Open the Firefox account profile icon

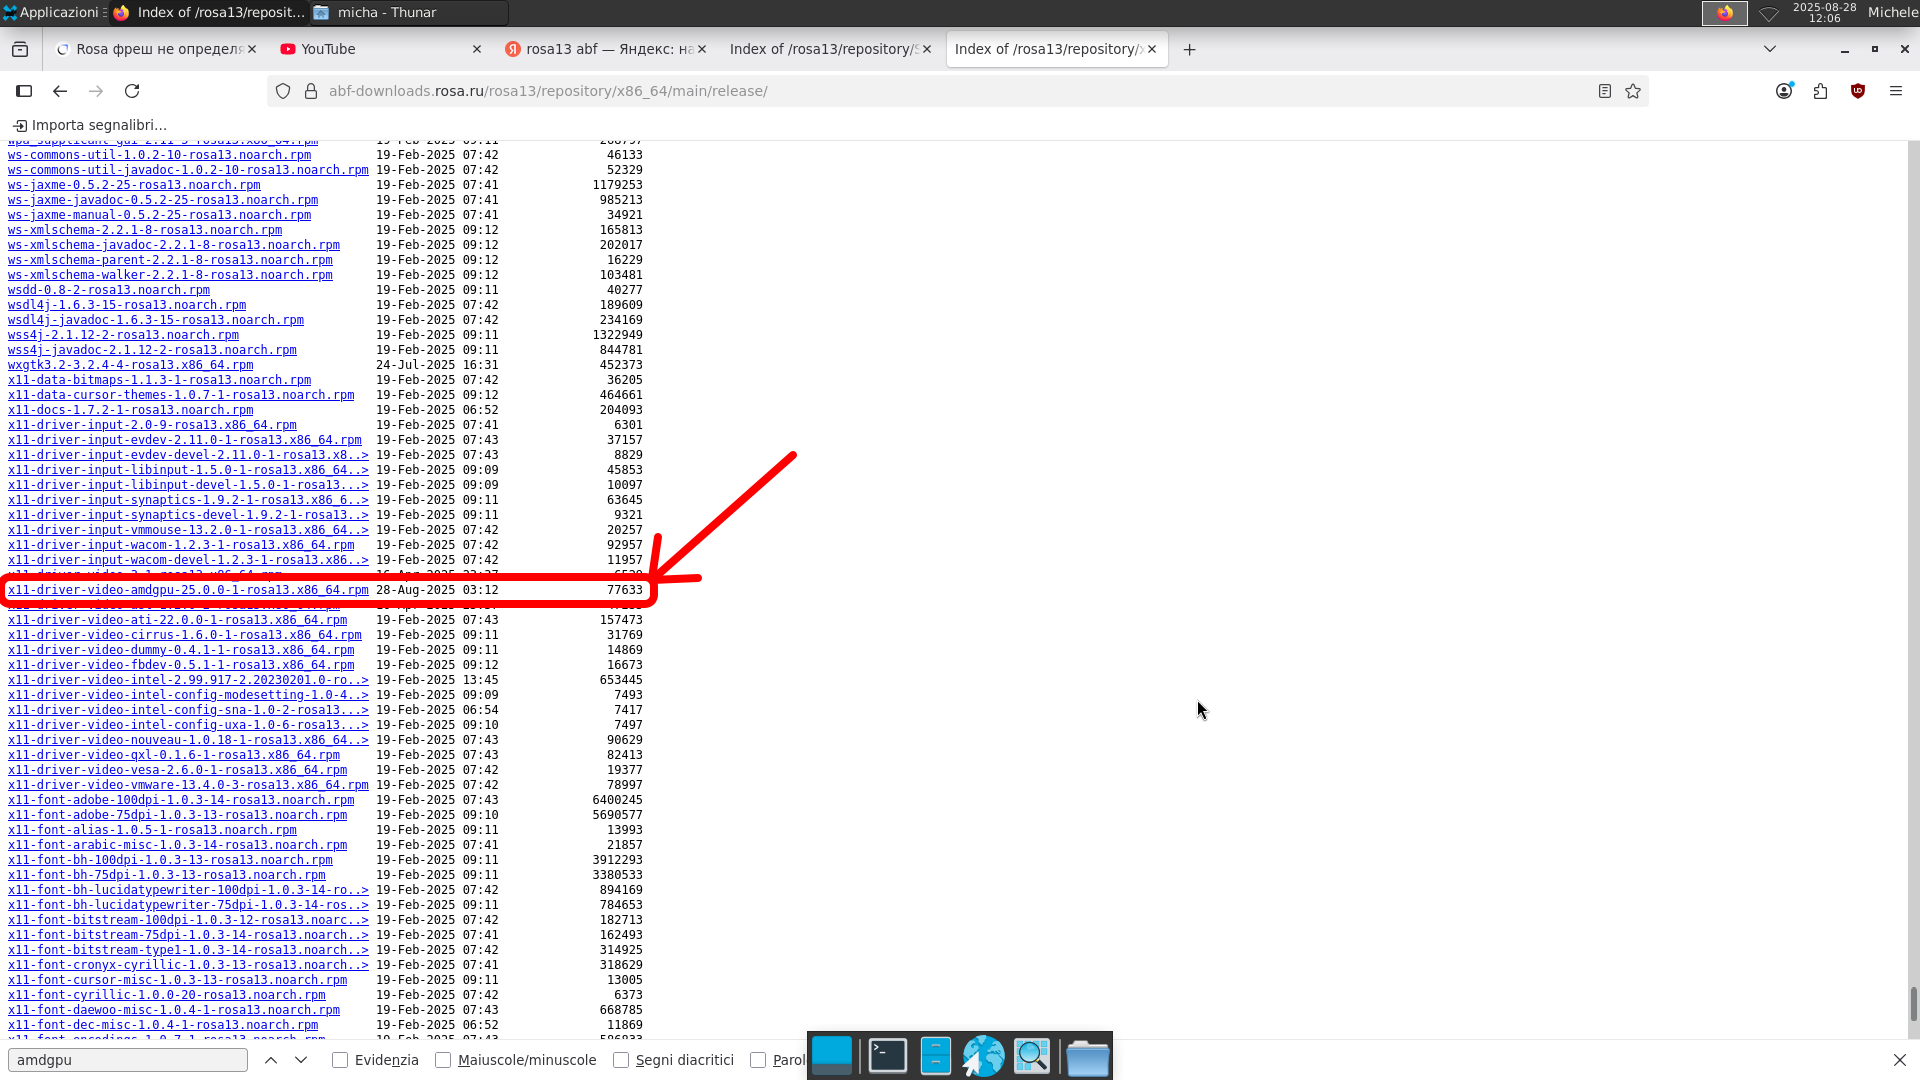pos(1784,91)
